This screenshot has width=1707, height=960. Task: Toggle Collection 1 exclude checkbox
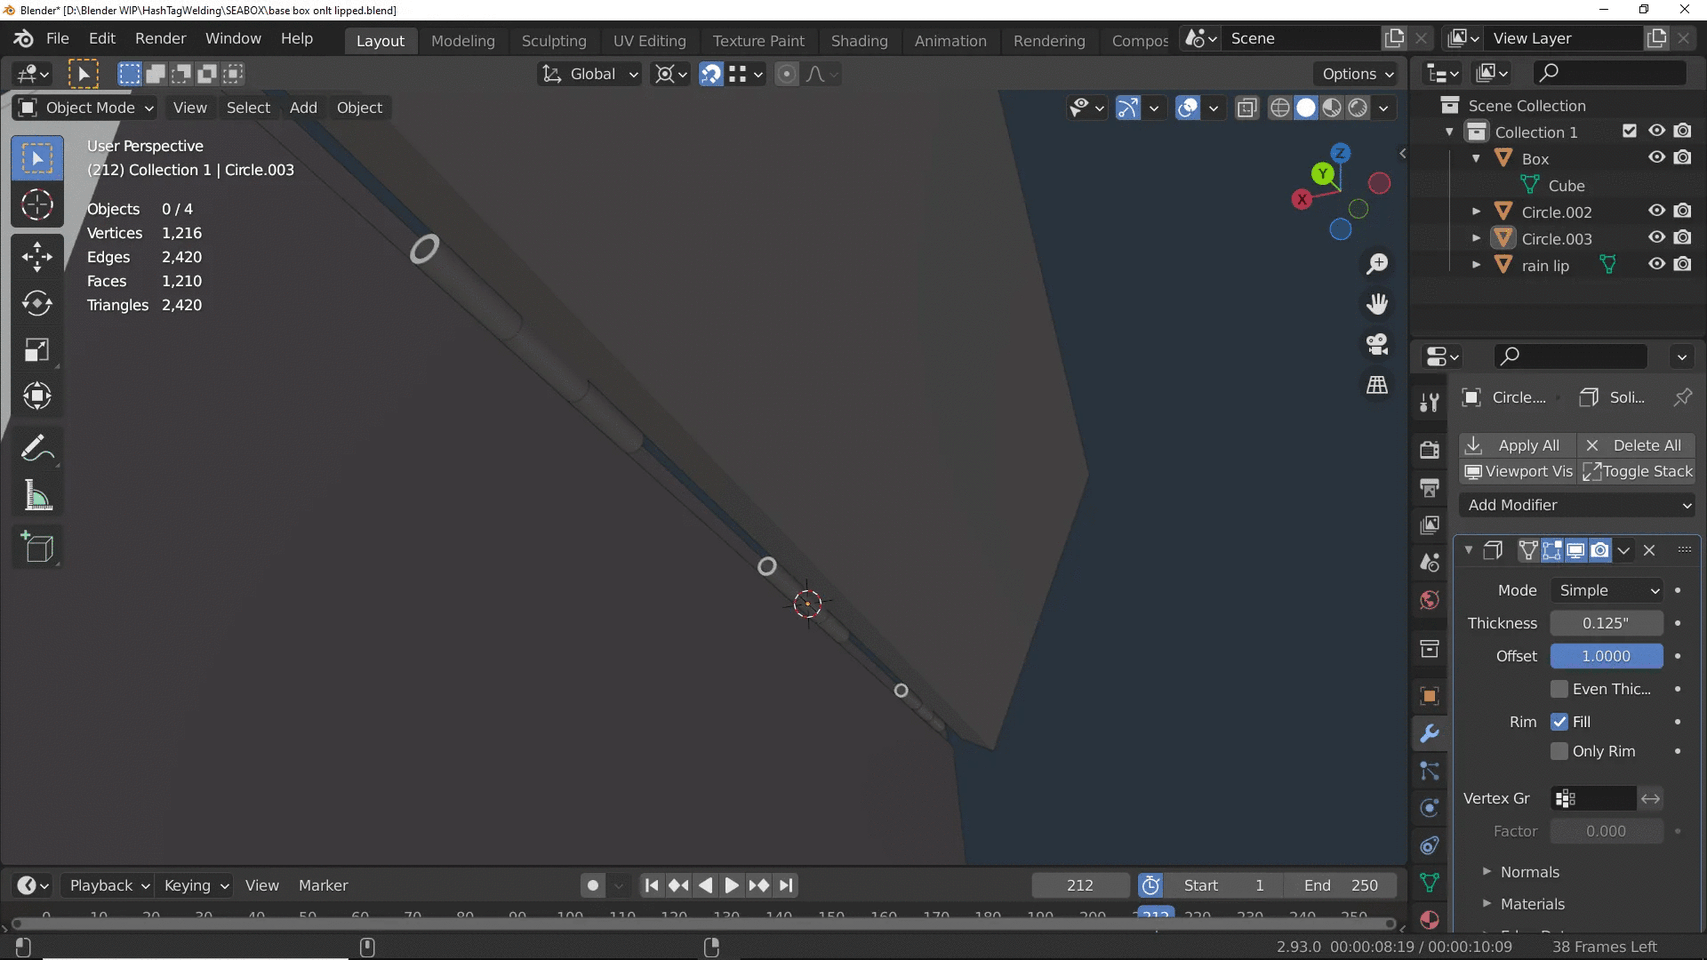pos(1630,131)
